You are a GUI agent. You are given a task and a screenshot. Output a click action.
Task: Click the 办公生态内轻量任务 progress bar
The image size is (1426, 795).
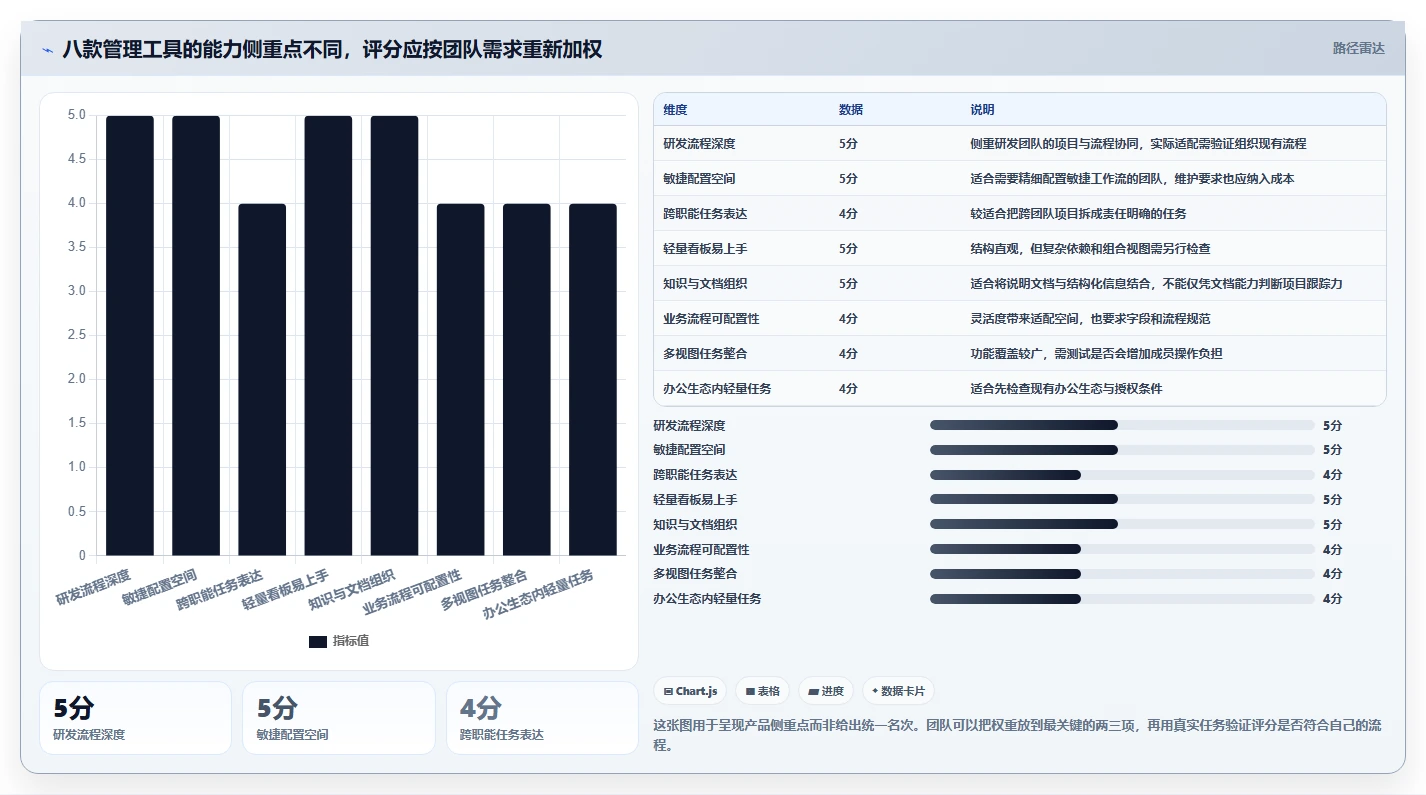pos(1122,599)
